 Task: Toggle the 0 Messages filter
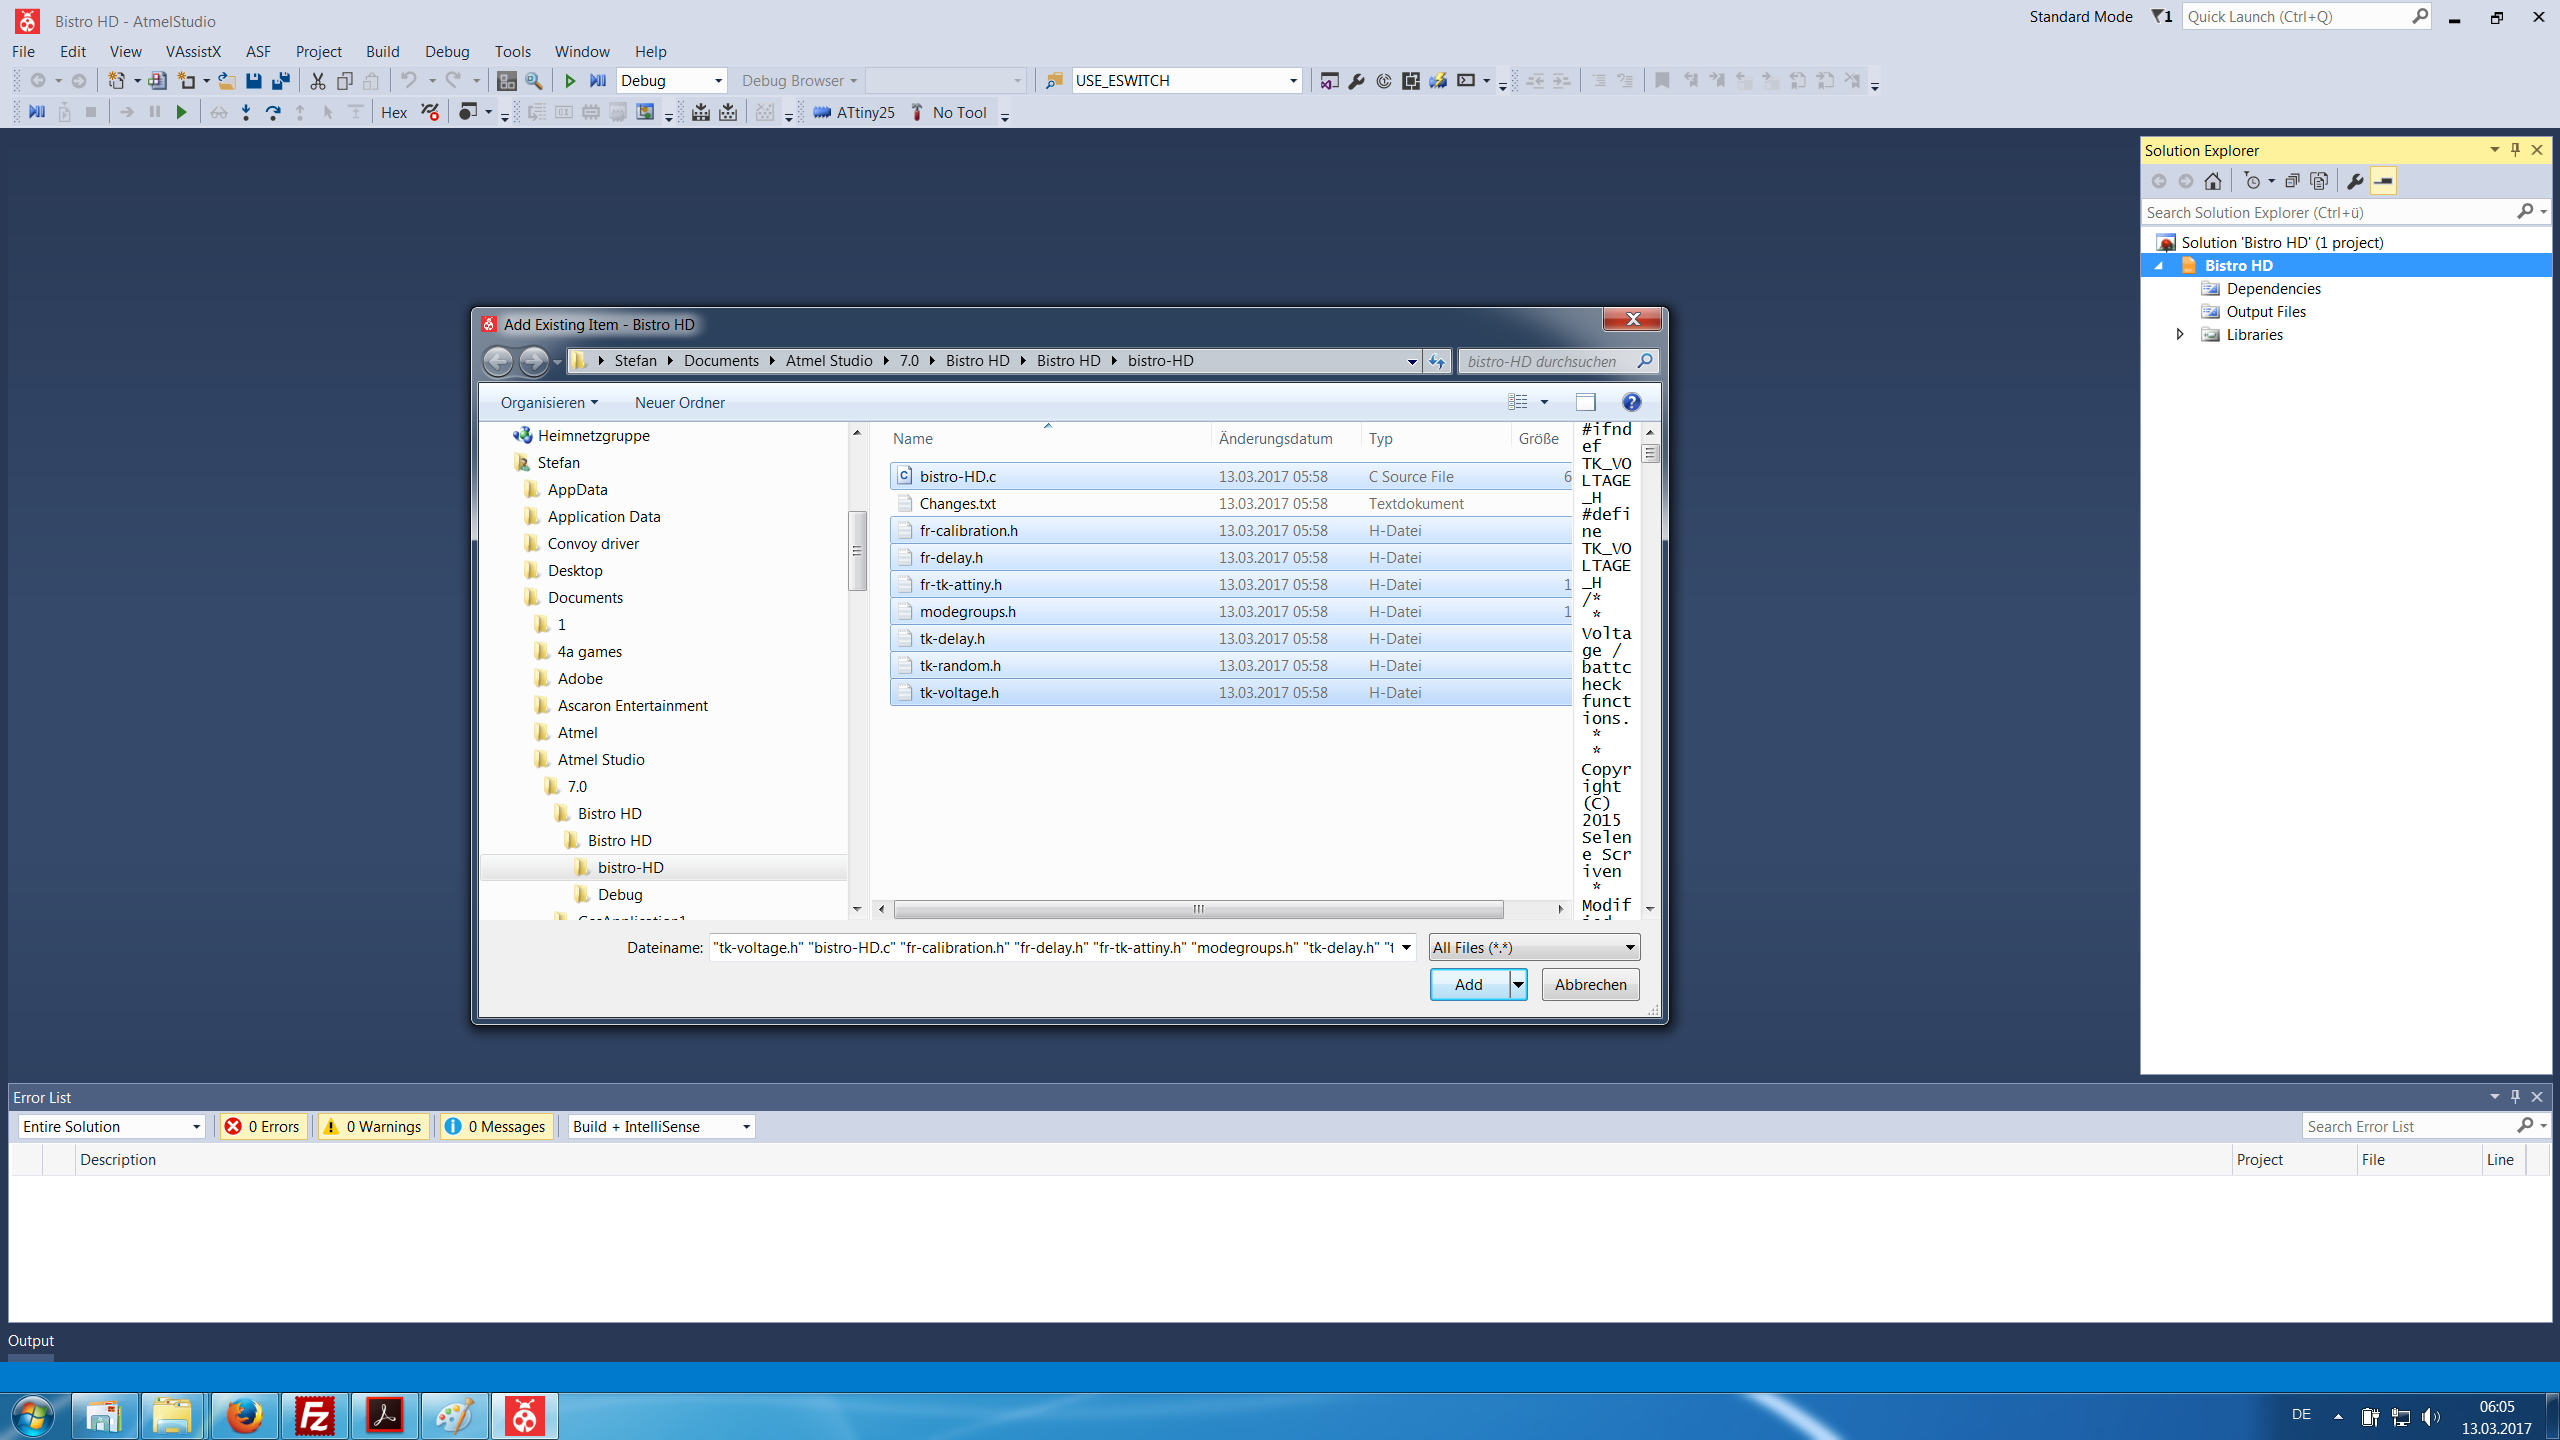tap(496, 1126)
